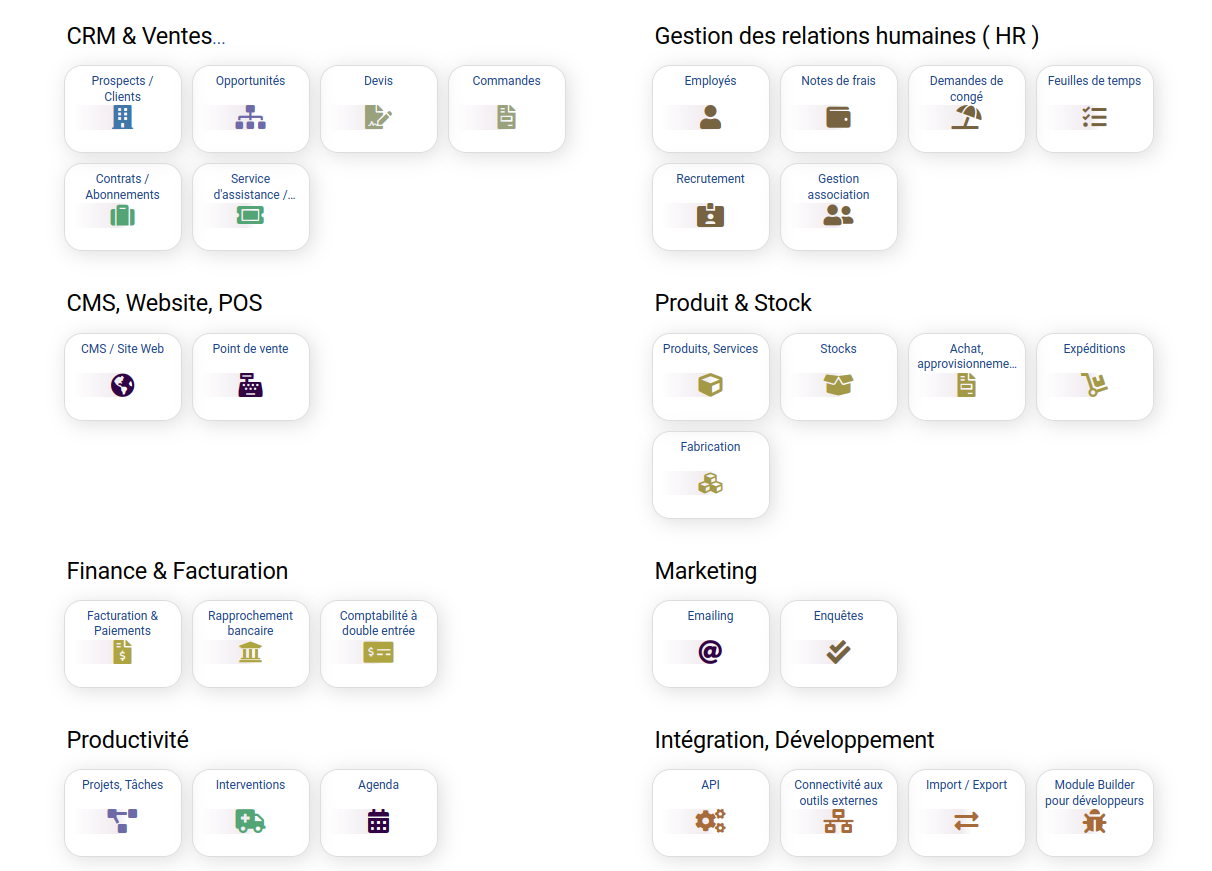1212x871 pixels.
Task: Click the Rapprochement bancaire bank icon
Action: click(250, 652)
